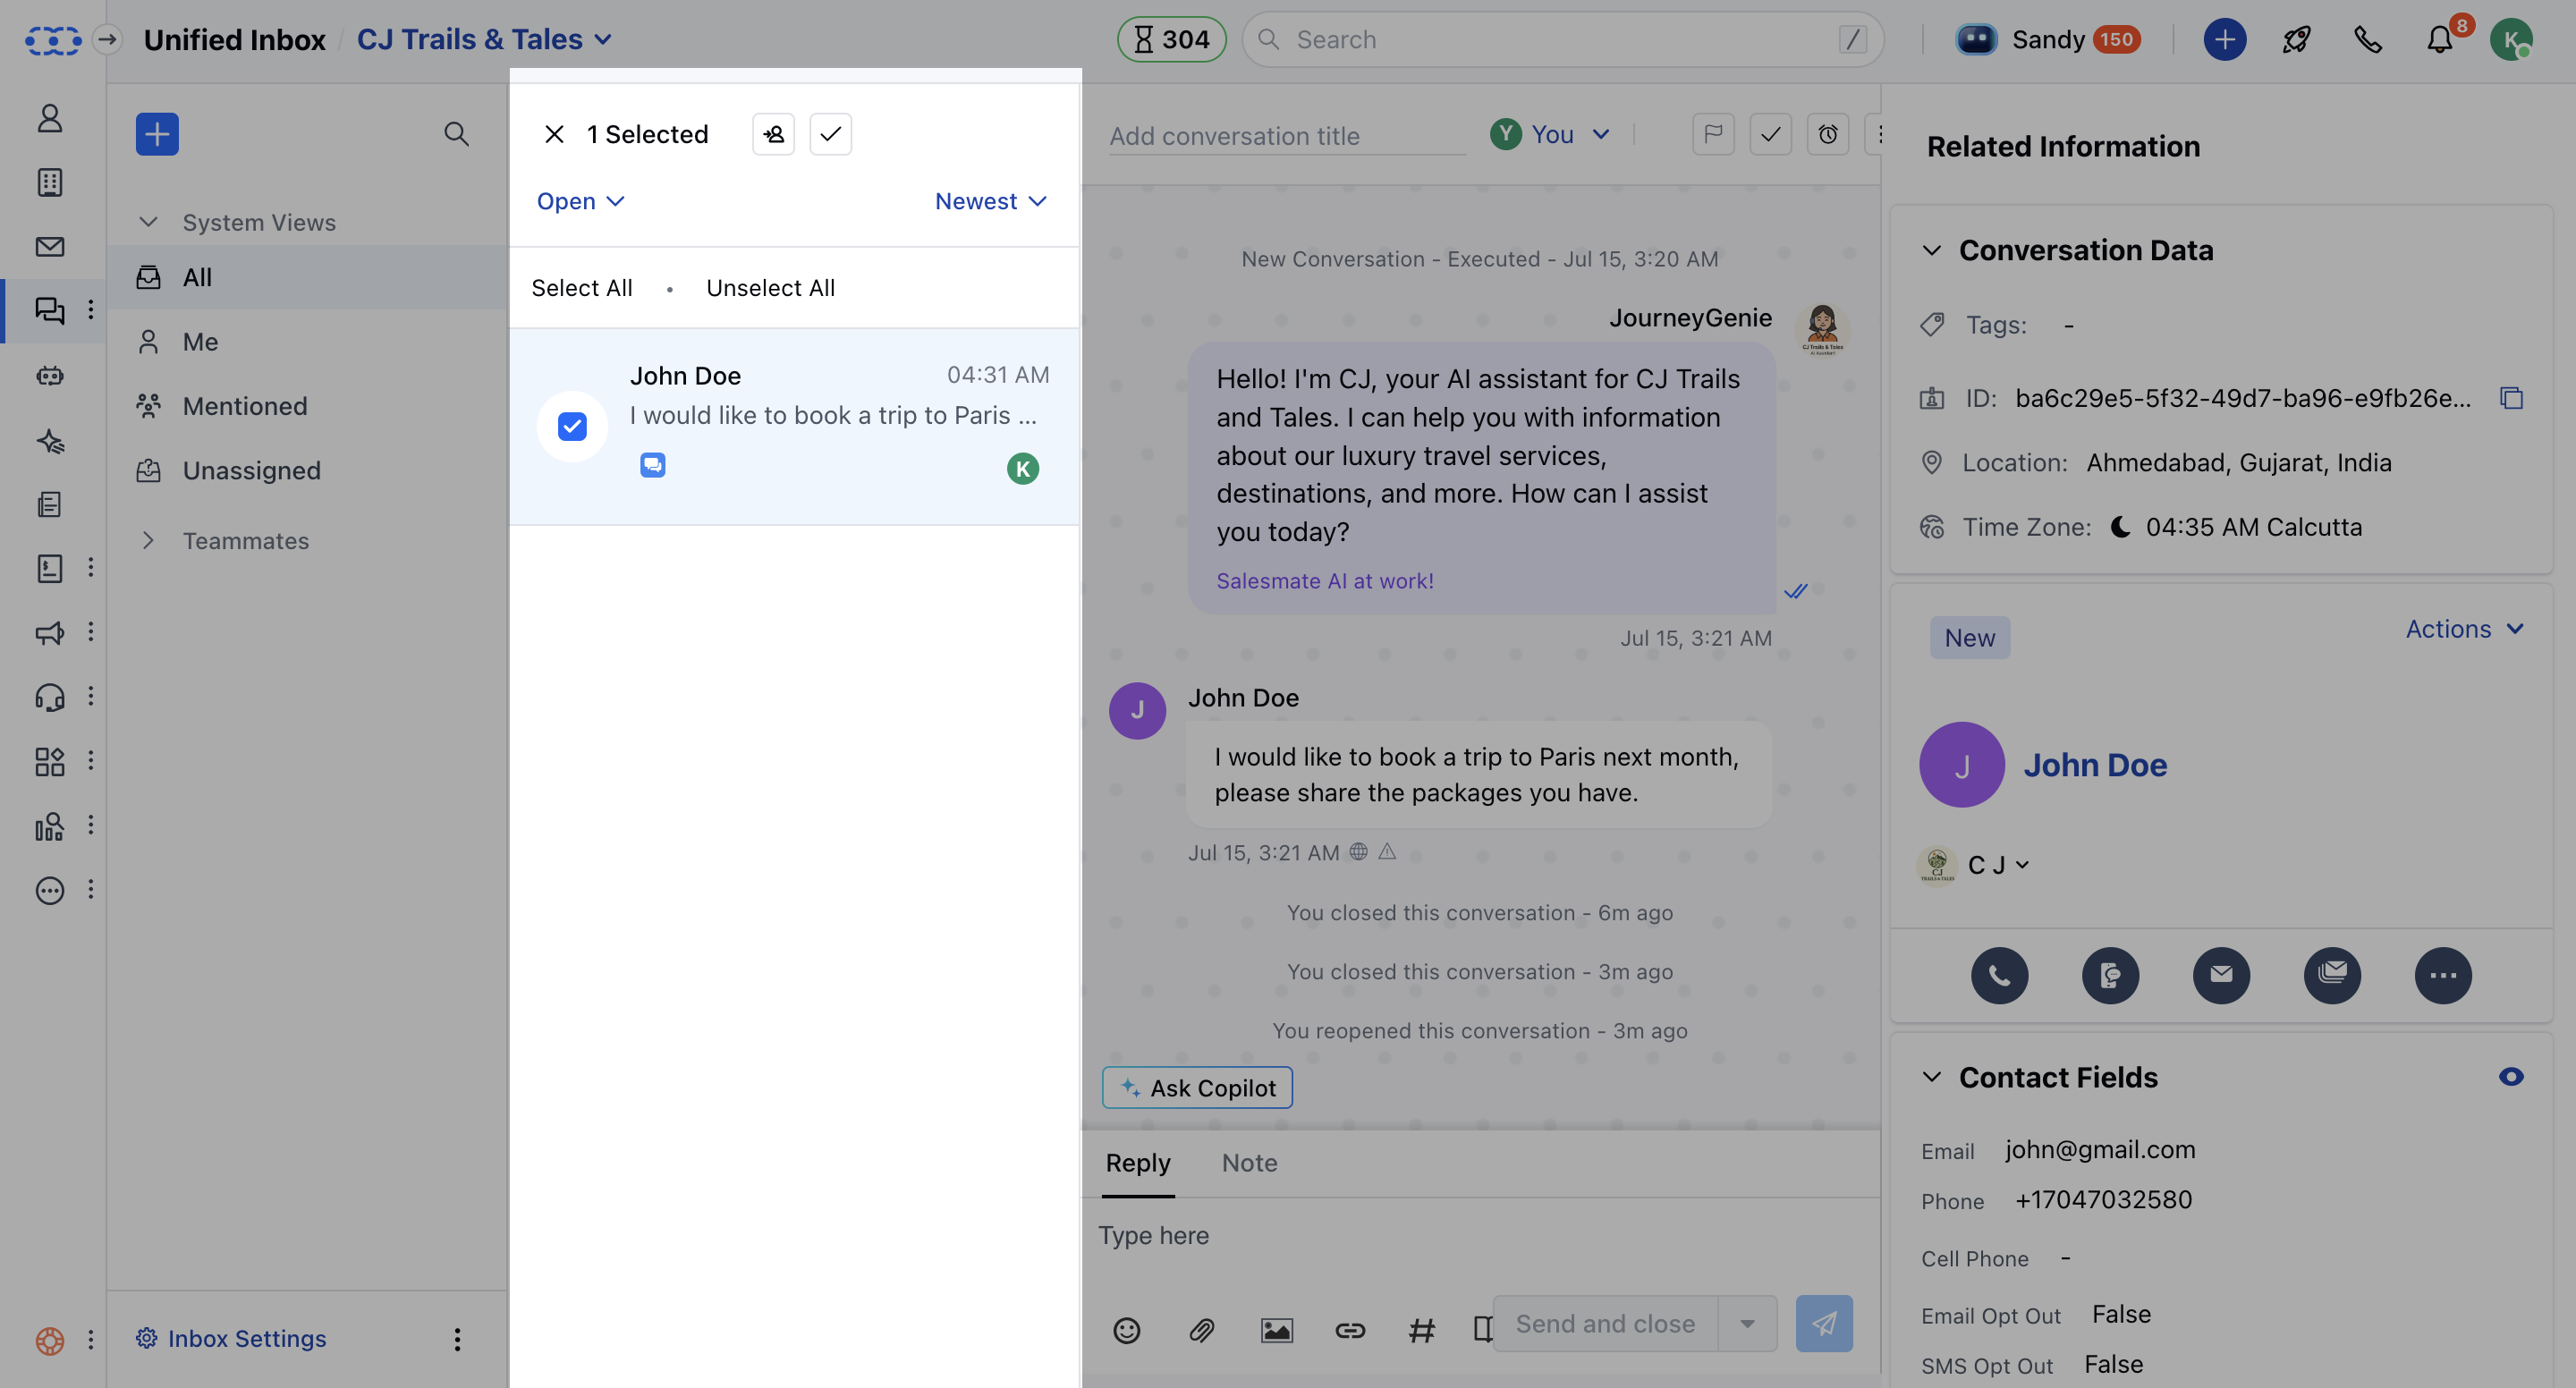Uncheck the John Doe conversation checkbox
This screenshot has width=2576, height=1388.
coord(572,426)
